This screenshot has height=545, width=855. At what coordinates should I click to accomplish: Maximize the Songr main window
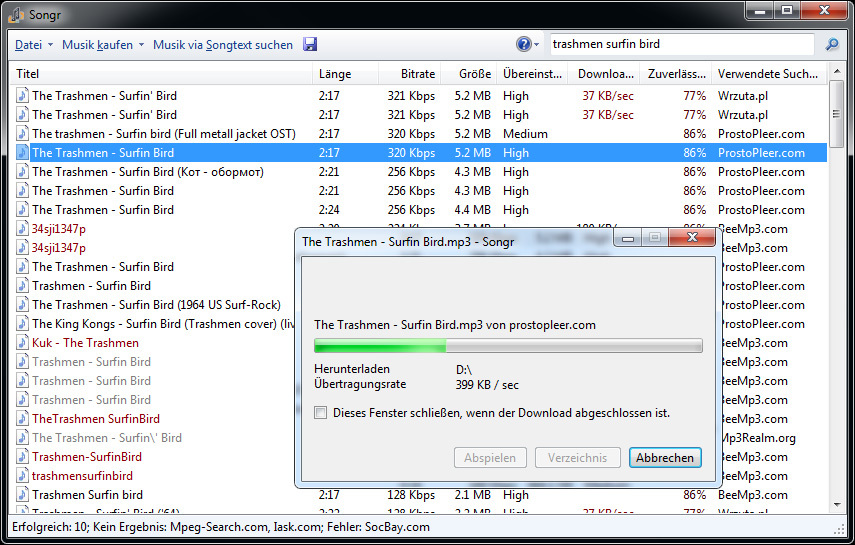tap(787, 10)
